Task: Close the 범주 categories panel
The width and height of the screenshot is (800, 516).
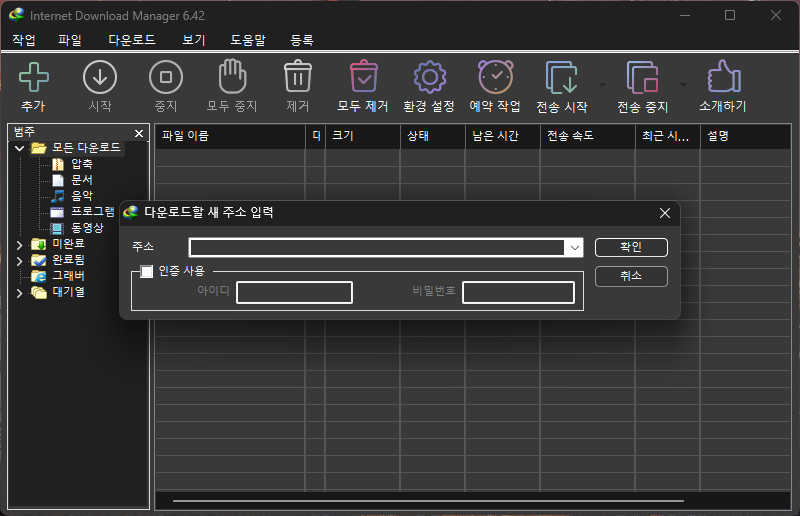Action: [139, 133]
